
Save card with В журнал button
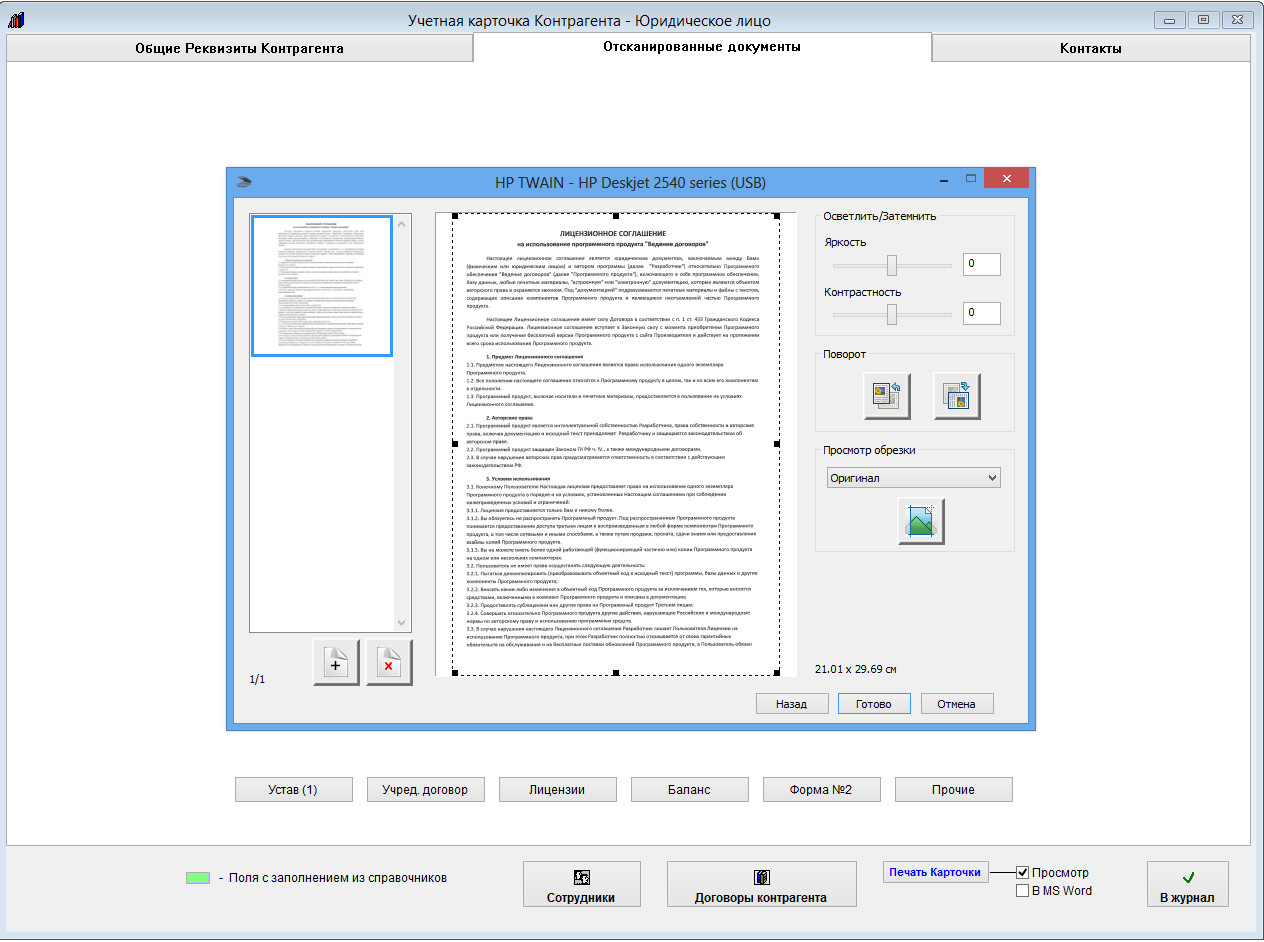[x=1187, y=885]
